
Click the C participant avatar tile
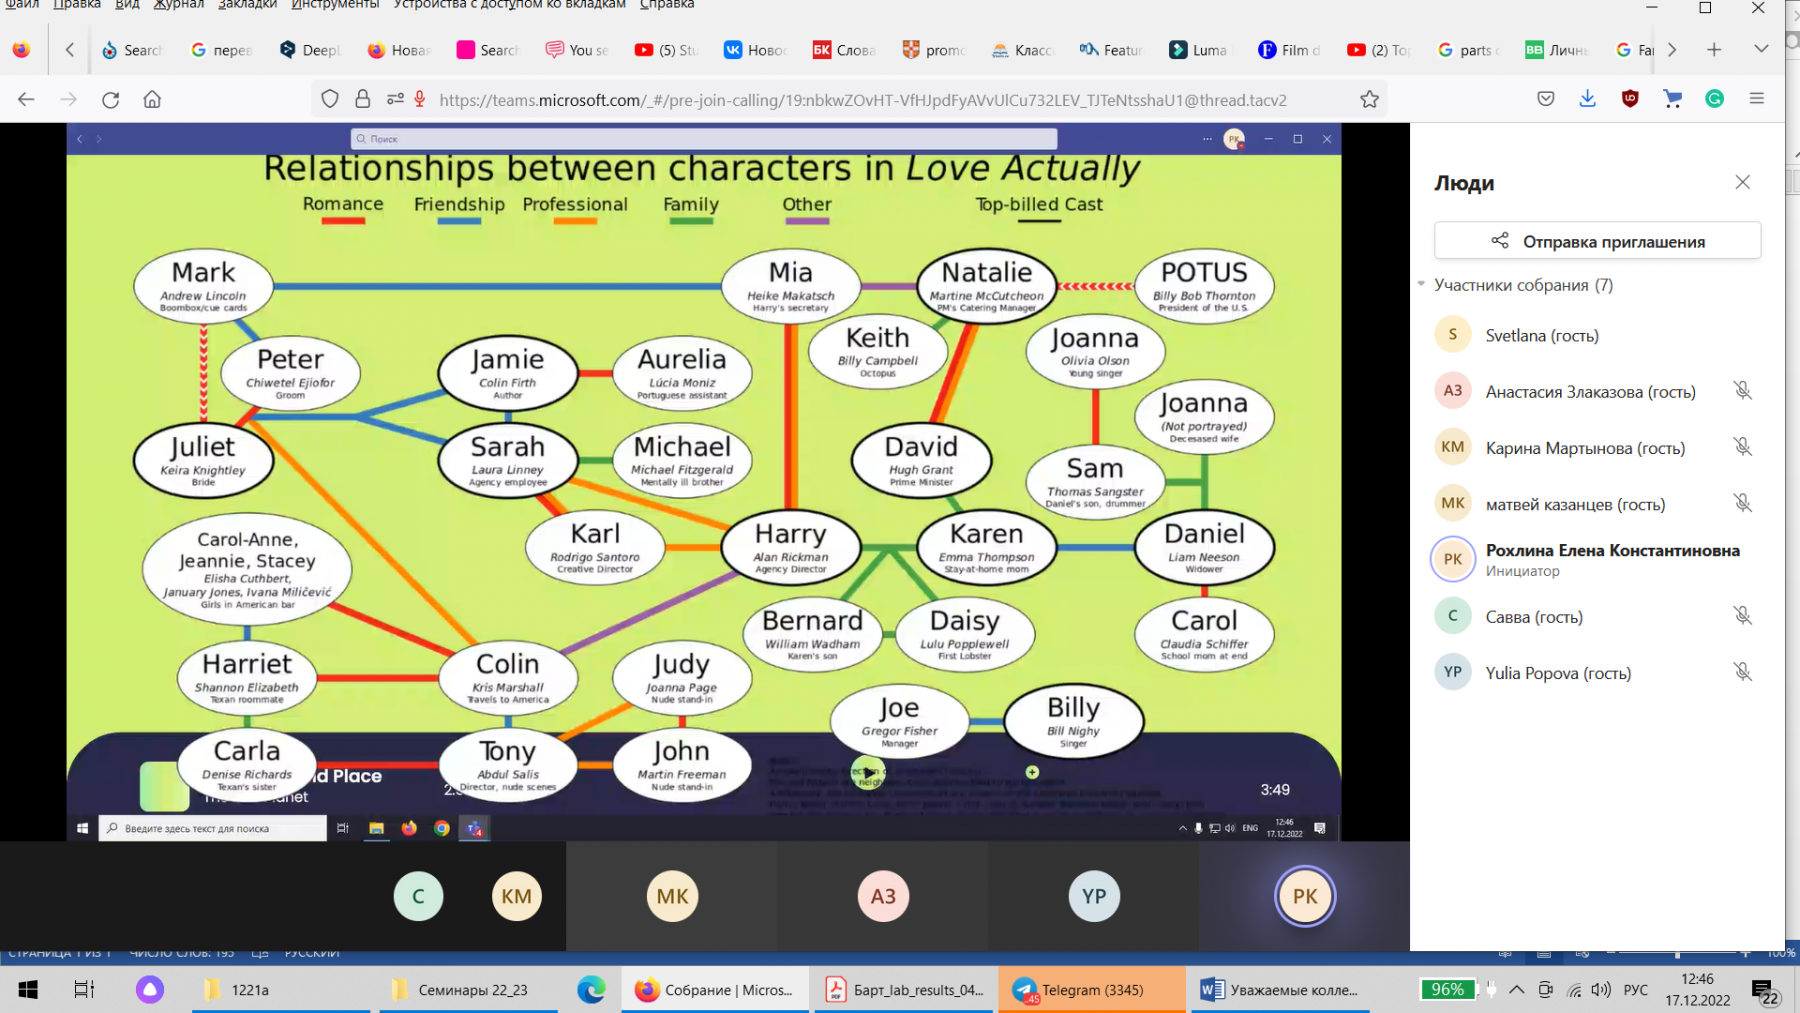coord(418,896)
